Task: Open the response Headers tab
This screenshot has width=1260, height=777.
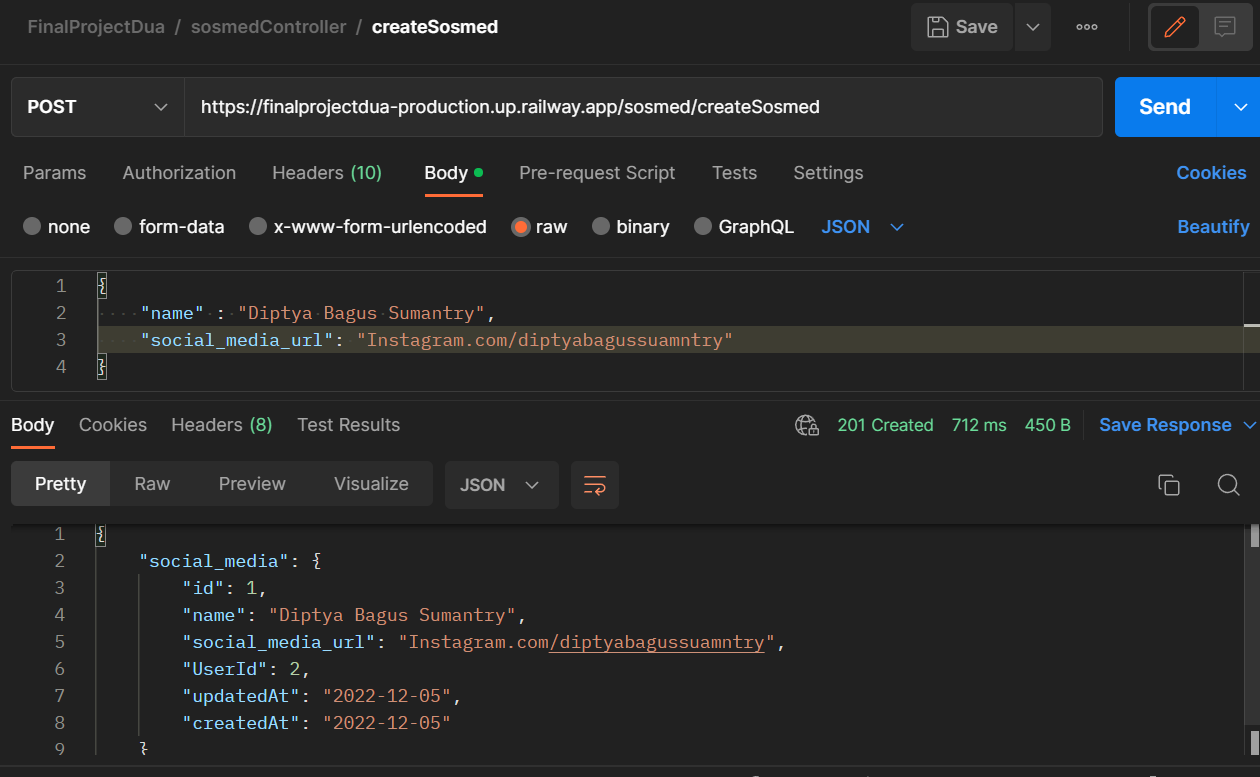Action: pyautogui.click(x=221, y=424)
